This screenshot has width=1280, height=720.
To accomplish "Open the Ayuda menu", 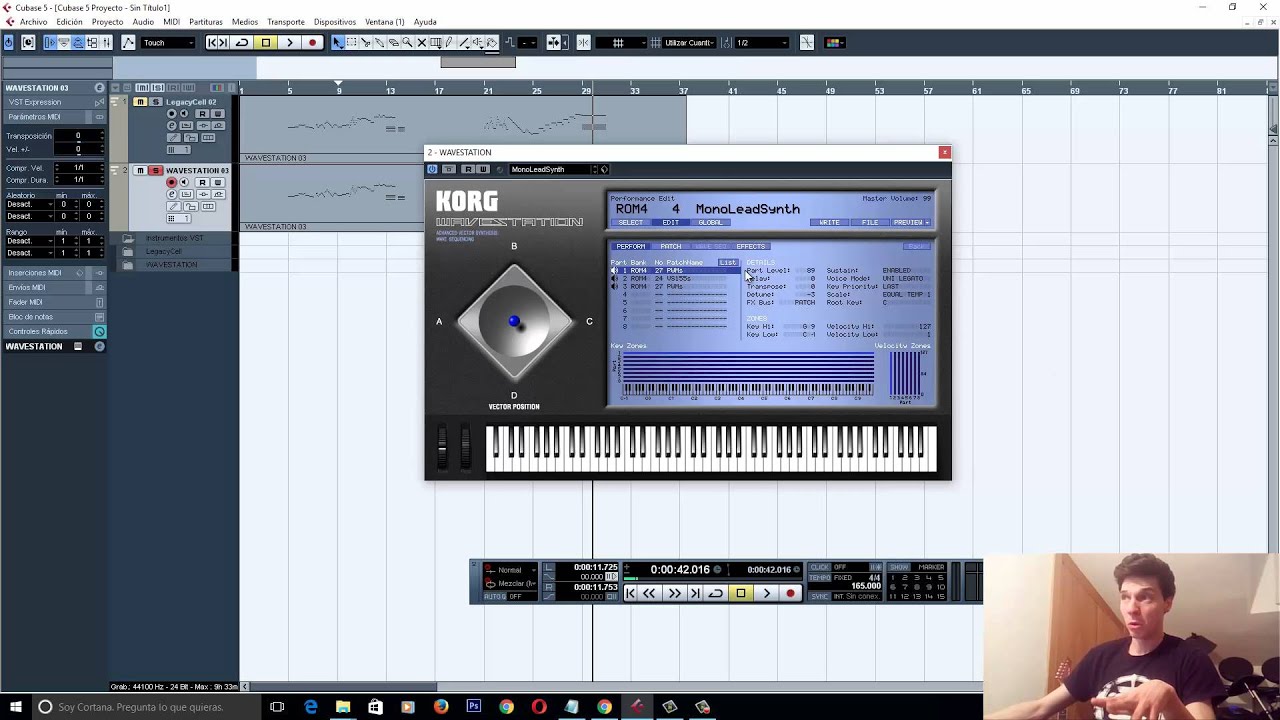I will pyautogui.click(x=425, y=22).
